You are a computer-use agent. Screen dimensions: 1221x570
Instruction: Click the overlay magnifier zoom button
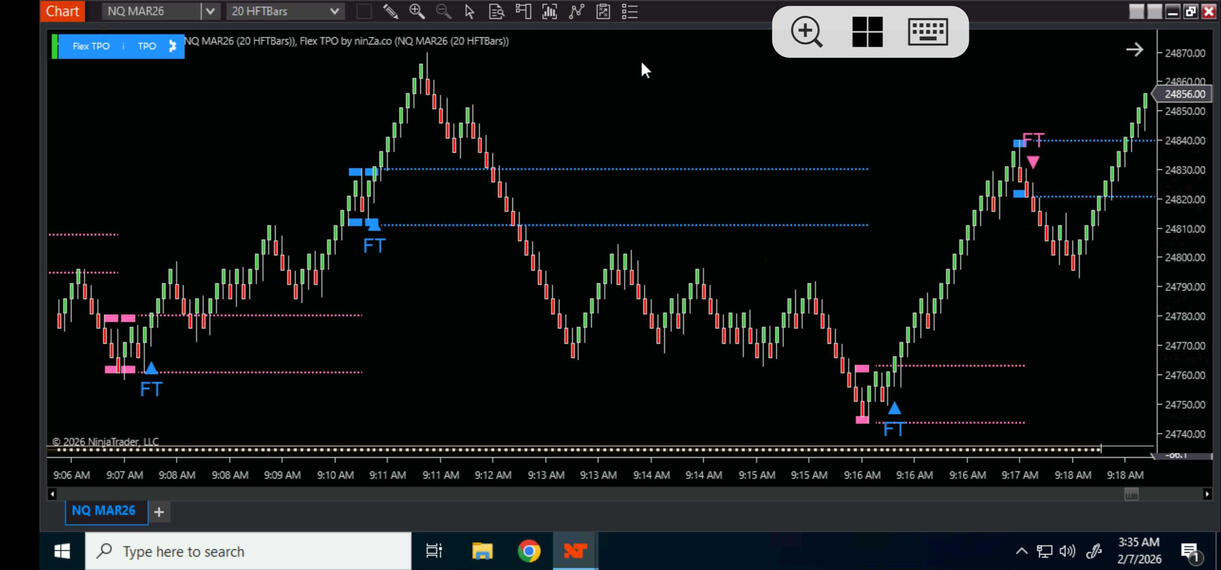point(806,32)
